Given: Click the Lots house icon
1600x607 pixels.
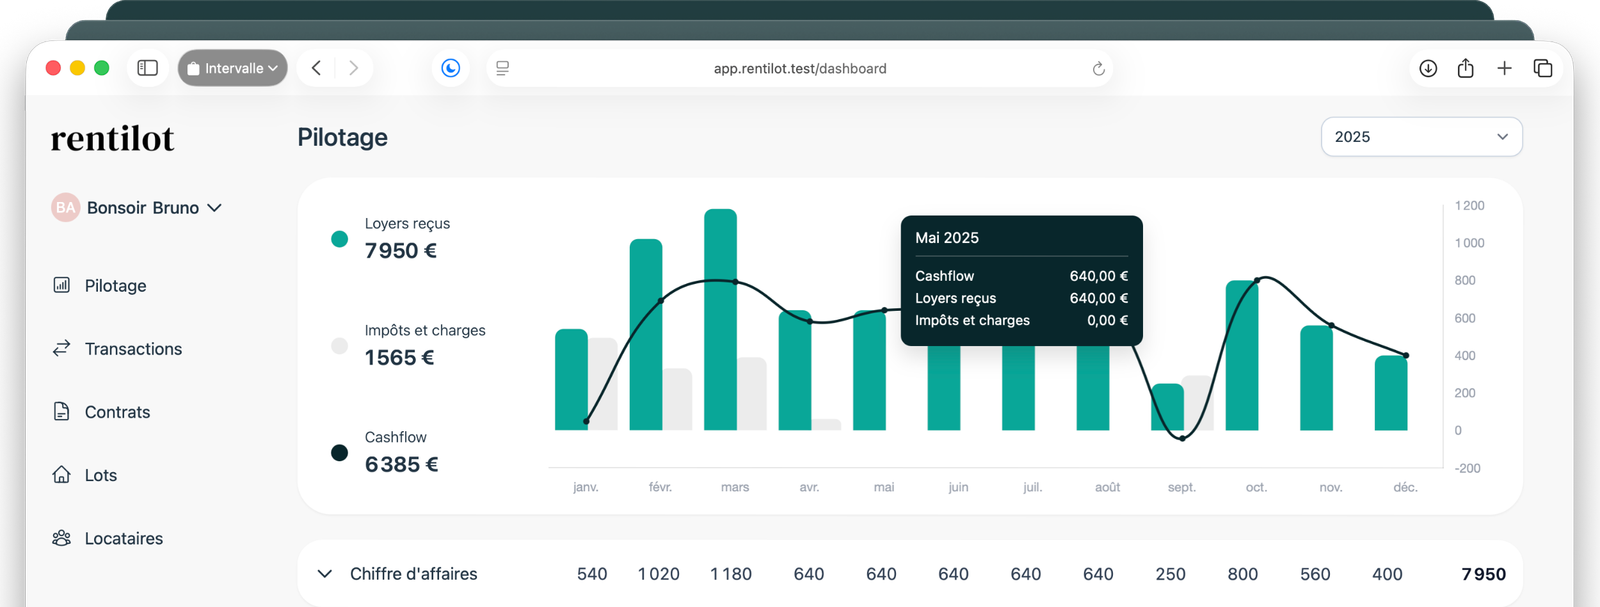Looking at the screenshot, I should [x=61, y=474].
